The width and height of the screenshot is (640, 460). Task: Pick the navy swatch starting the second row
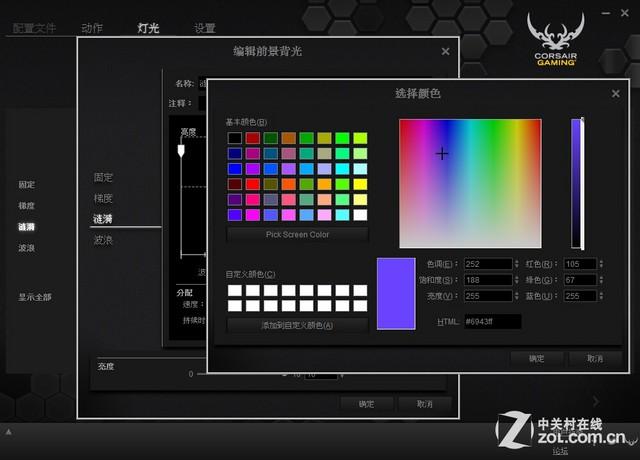(235, 153)
